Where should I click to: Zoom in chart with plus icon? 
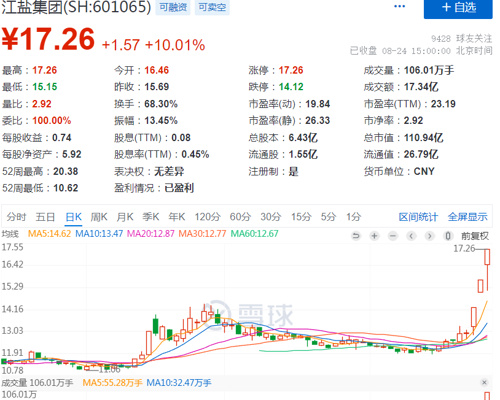click(374, 236)
